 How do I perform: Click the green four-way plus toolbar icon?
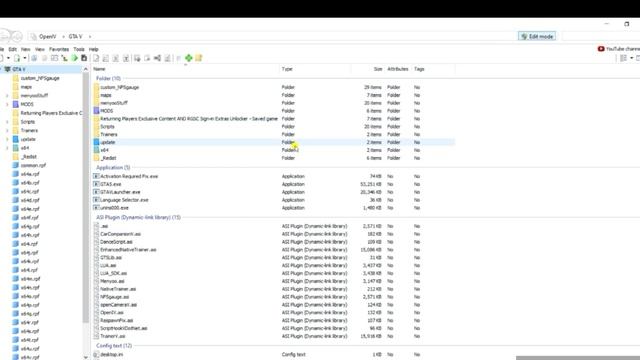point(189,58)
